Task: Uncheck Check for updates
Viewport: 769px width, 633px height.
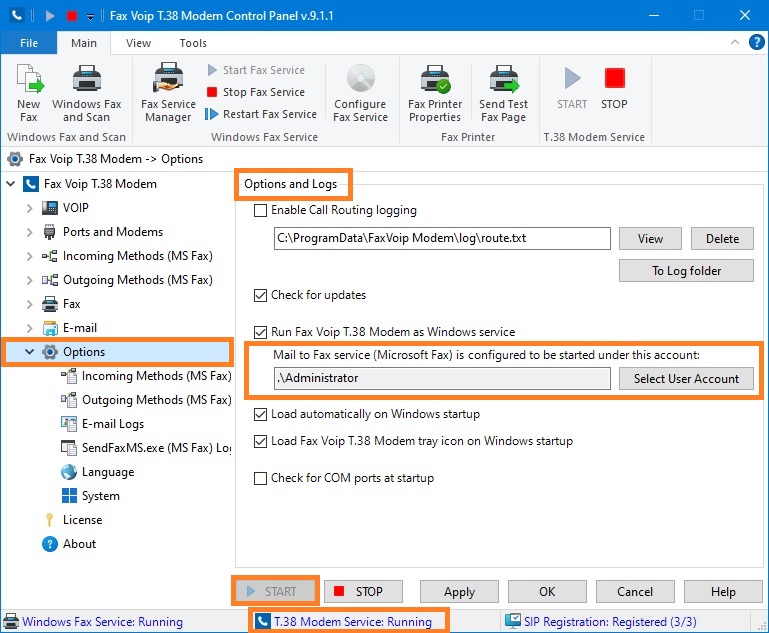Action: tap(261, 296)
